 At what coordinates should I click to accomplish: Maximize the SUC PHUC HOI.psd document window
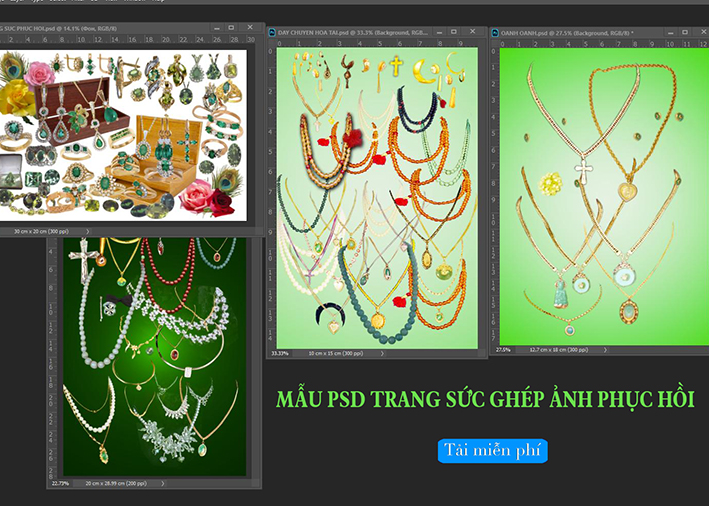231,28
